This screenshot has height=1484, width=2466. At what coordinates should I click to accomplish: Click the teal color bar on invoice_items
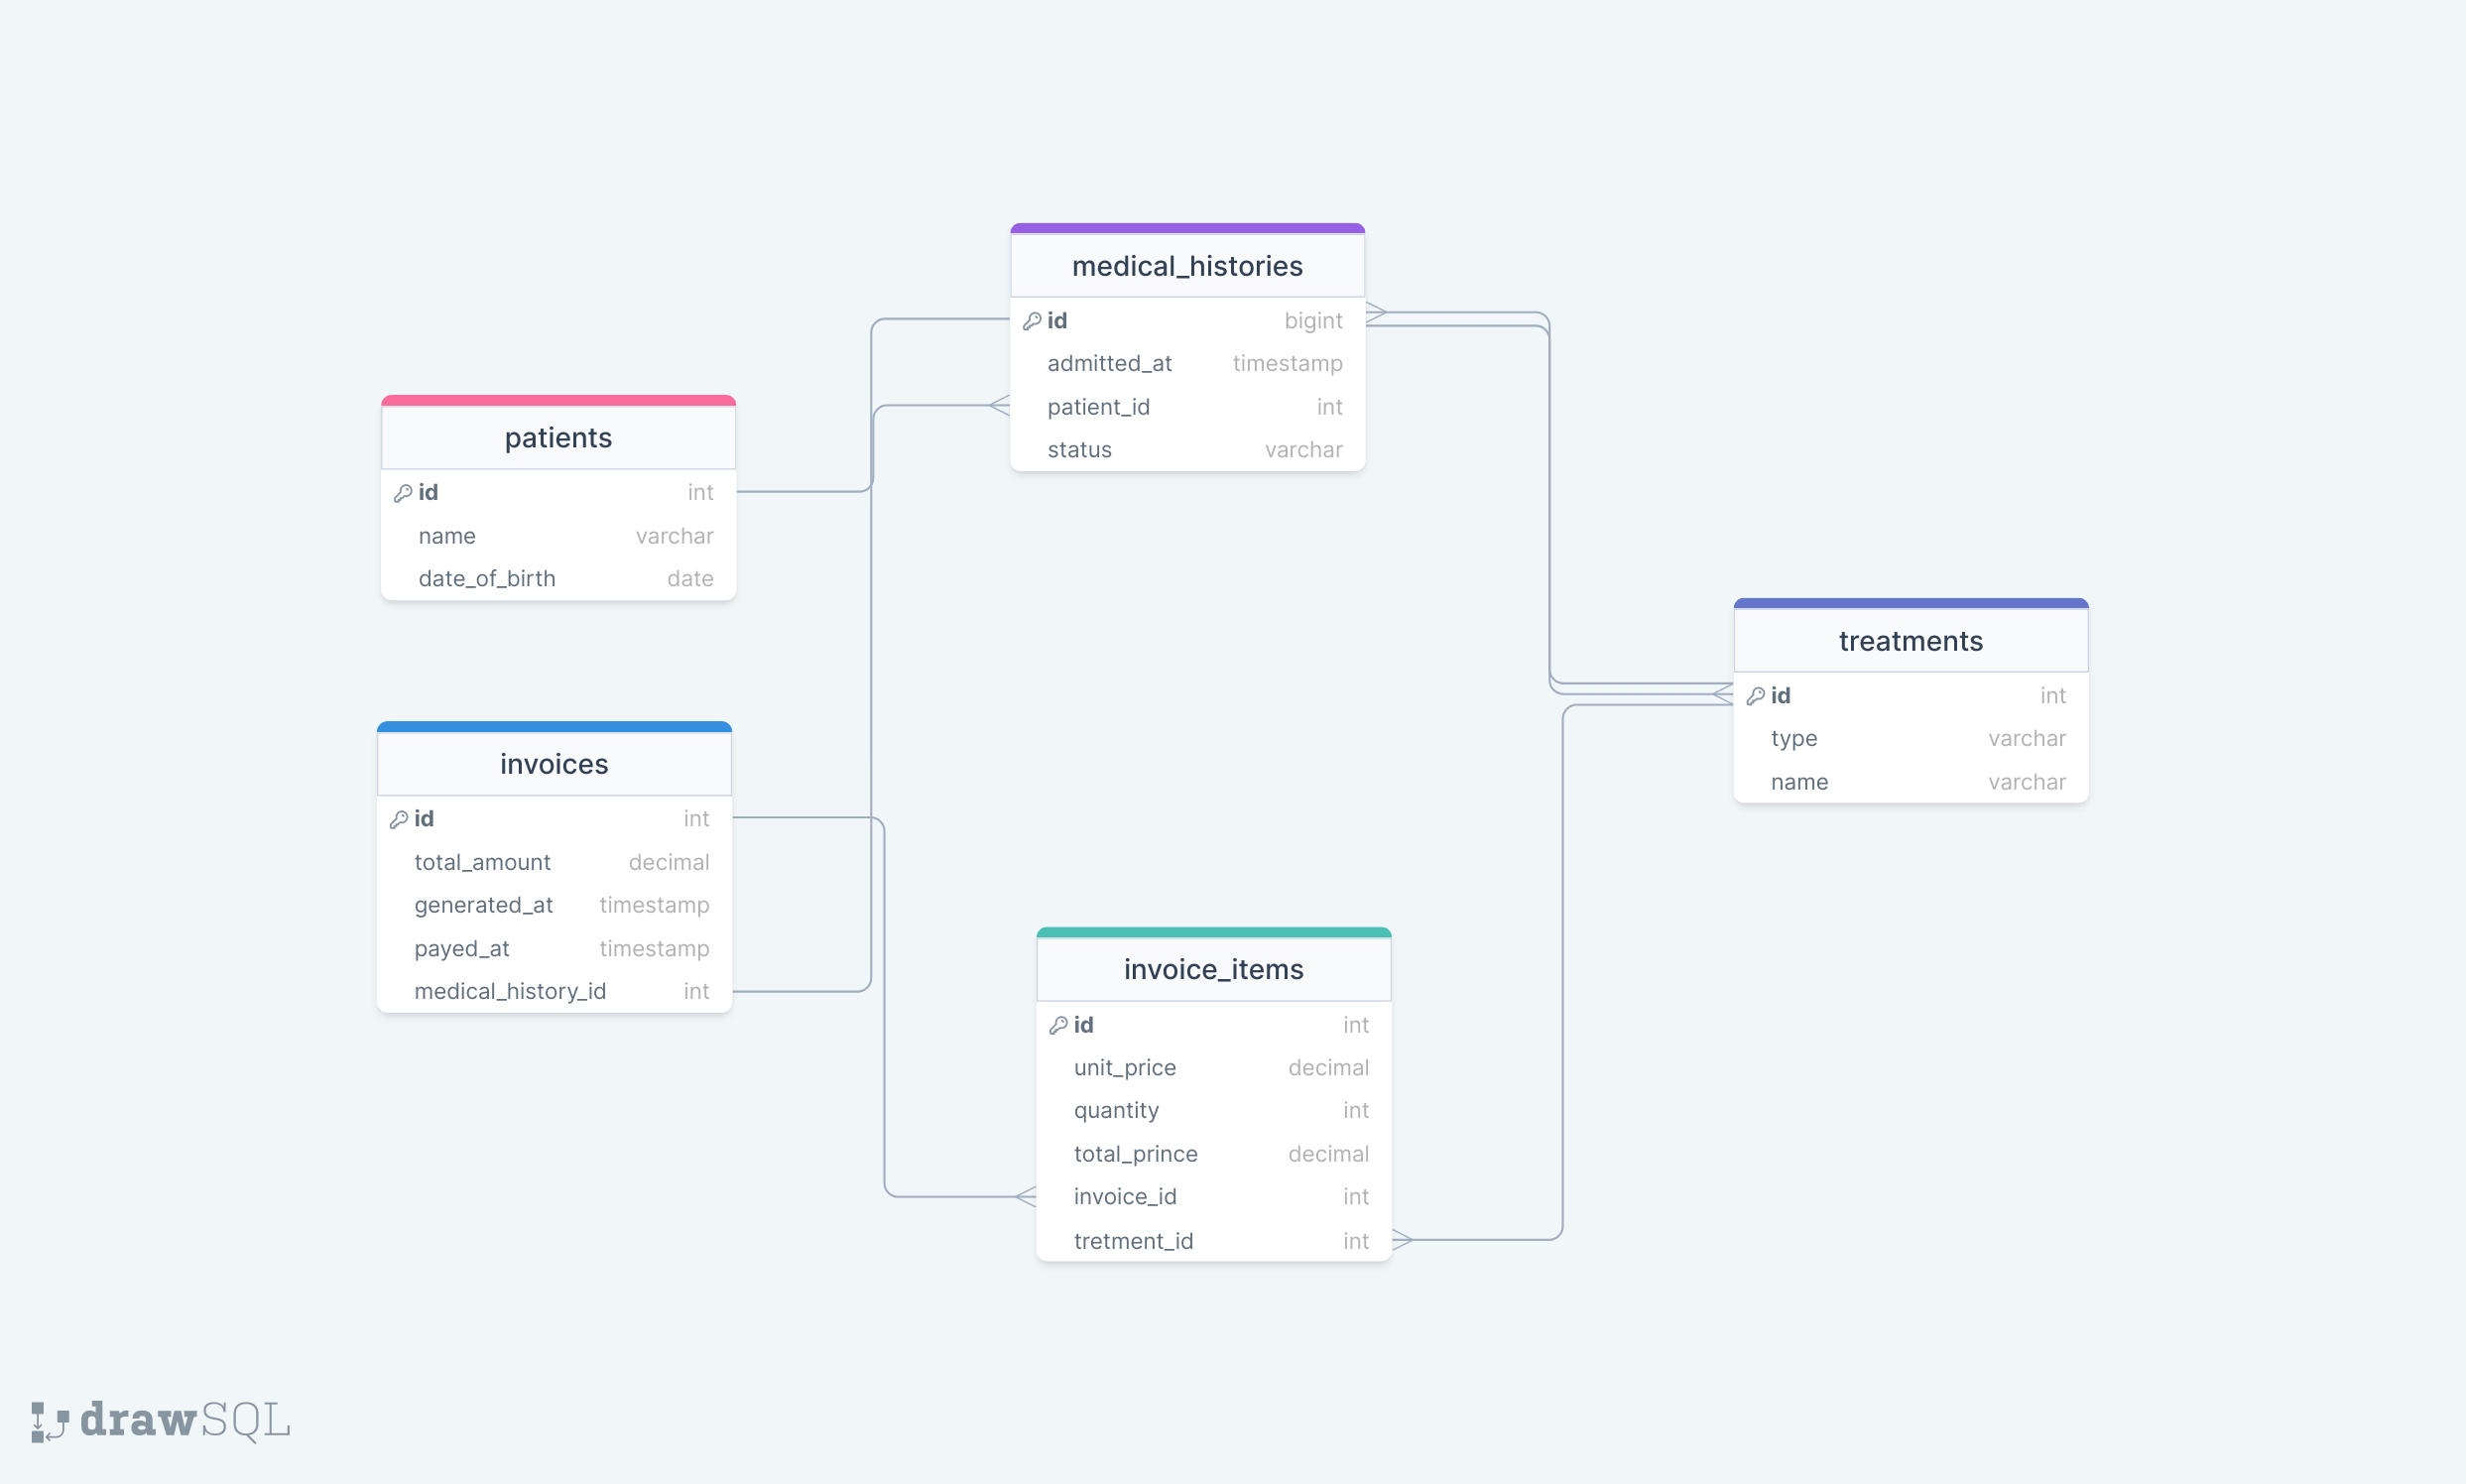click(x=1213, y=932)
